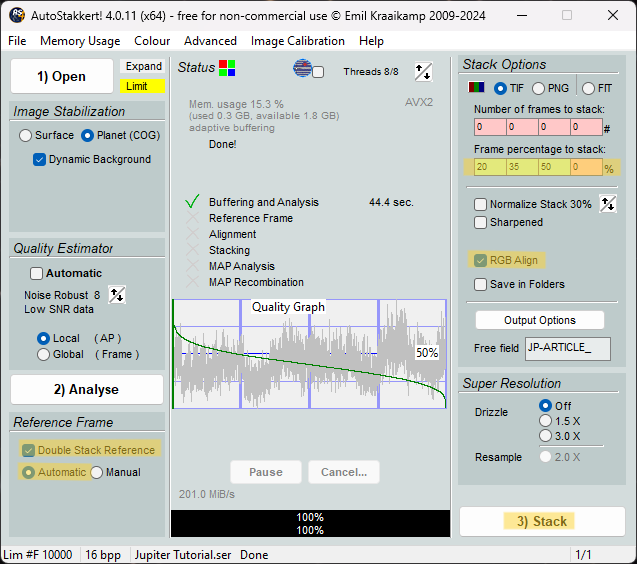Minimize the AutoStakkert window
Viewport: 637px width, 564px height.
click(x=522, y=15)
